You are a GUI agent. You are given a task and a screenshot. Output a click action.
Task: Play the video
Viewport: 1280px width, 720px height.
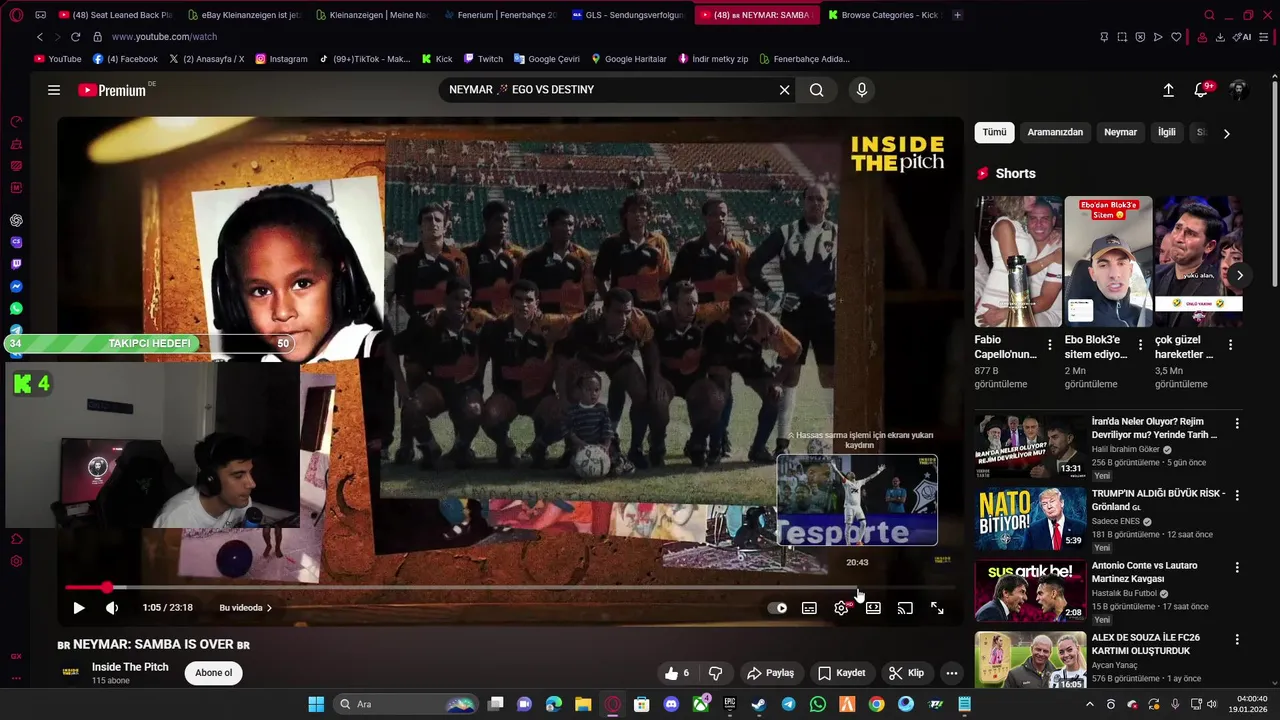point(79,608)
